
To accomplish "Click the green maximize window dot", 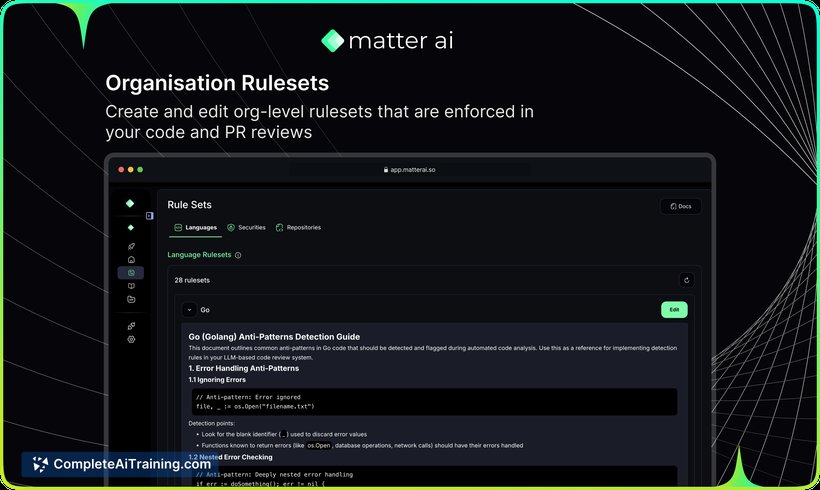I will pyautogui.click(x=140, y=169).
